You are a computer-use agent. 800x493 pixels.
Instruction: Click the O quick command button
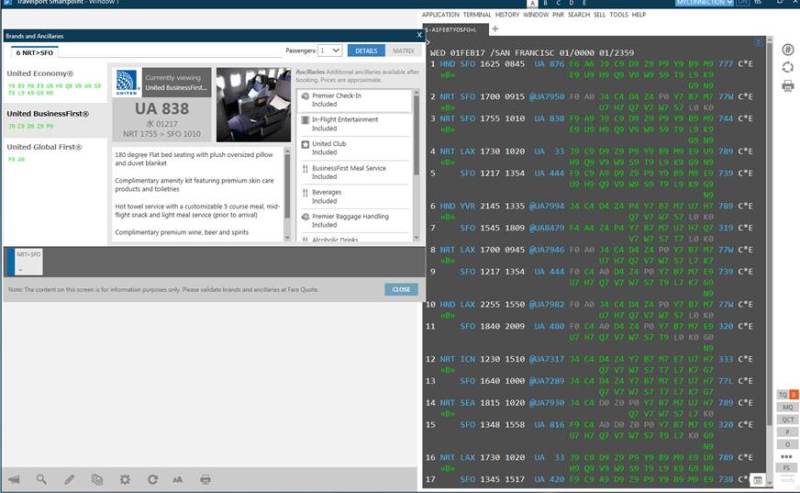(x=787, y=444)
